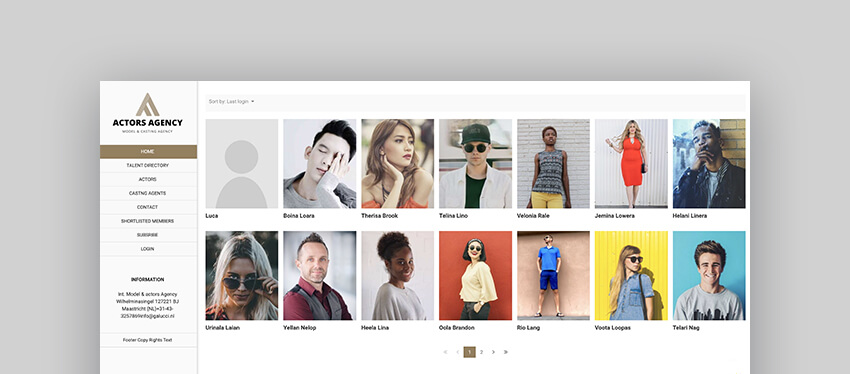
Task: Go to next page single-arrow icon
Action: [493, 352]
